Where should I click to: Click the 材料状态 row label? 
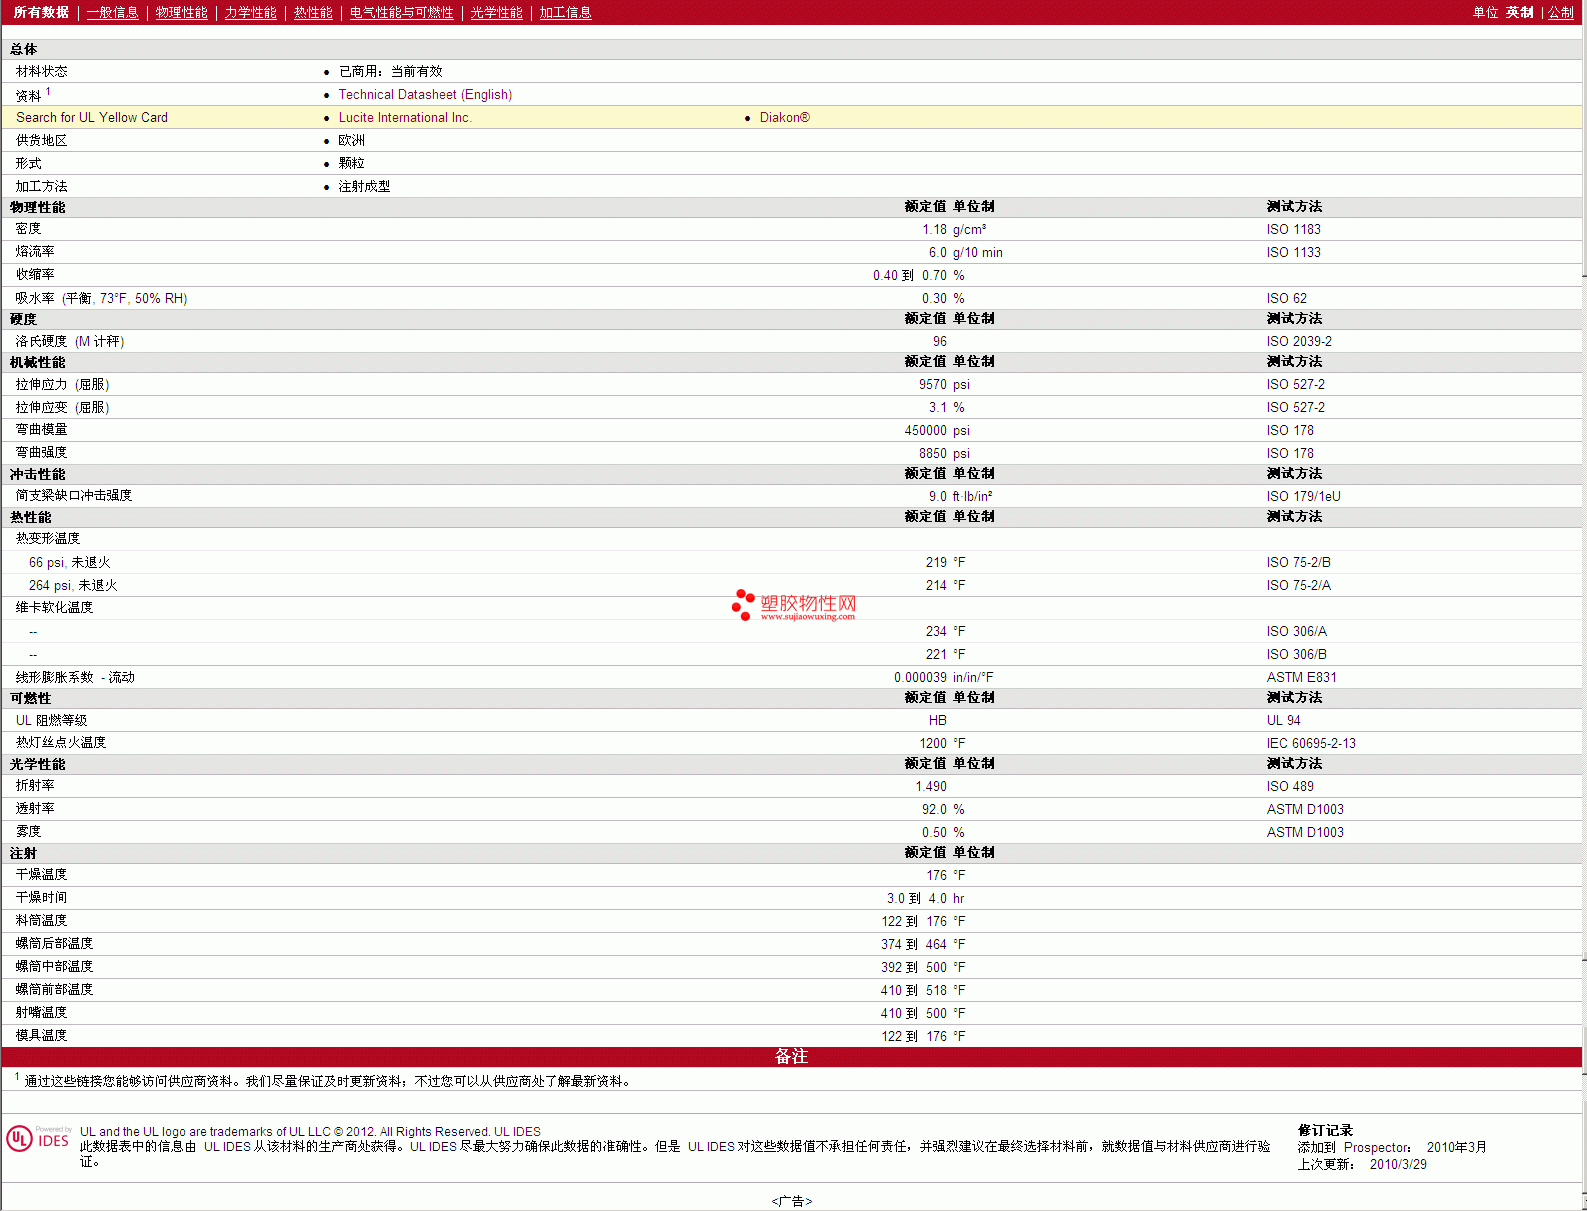pos(41,72)
